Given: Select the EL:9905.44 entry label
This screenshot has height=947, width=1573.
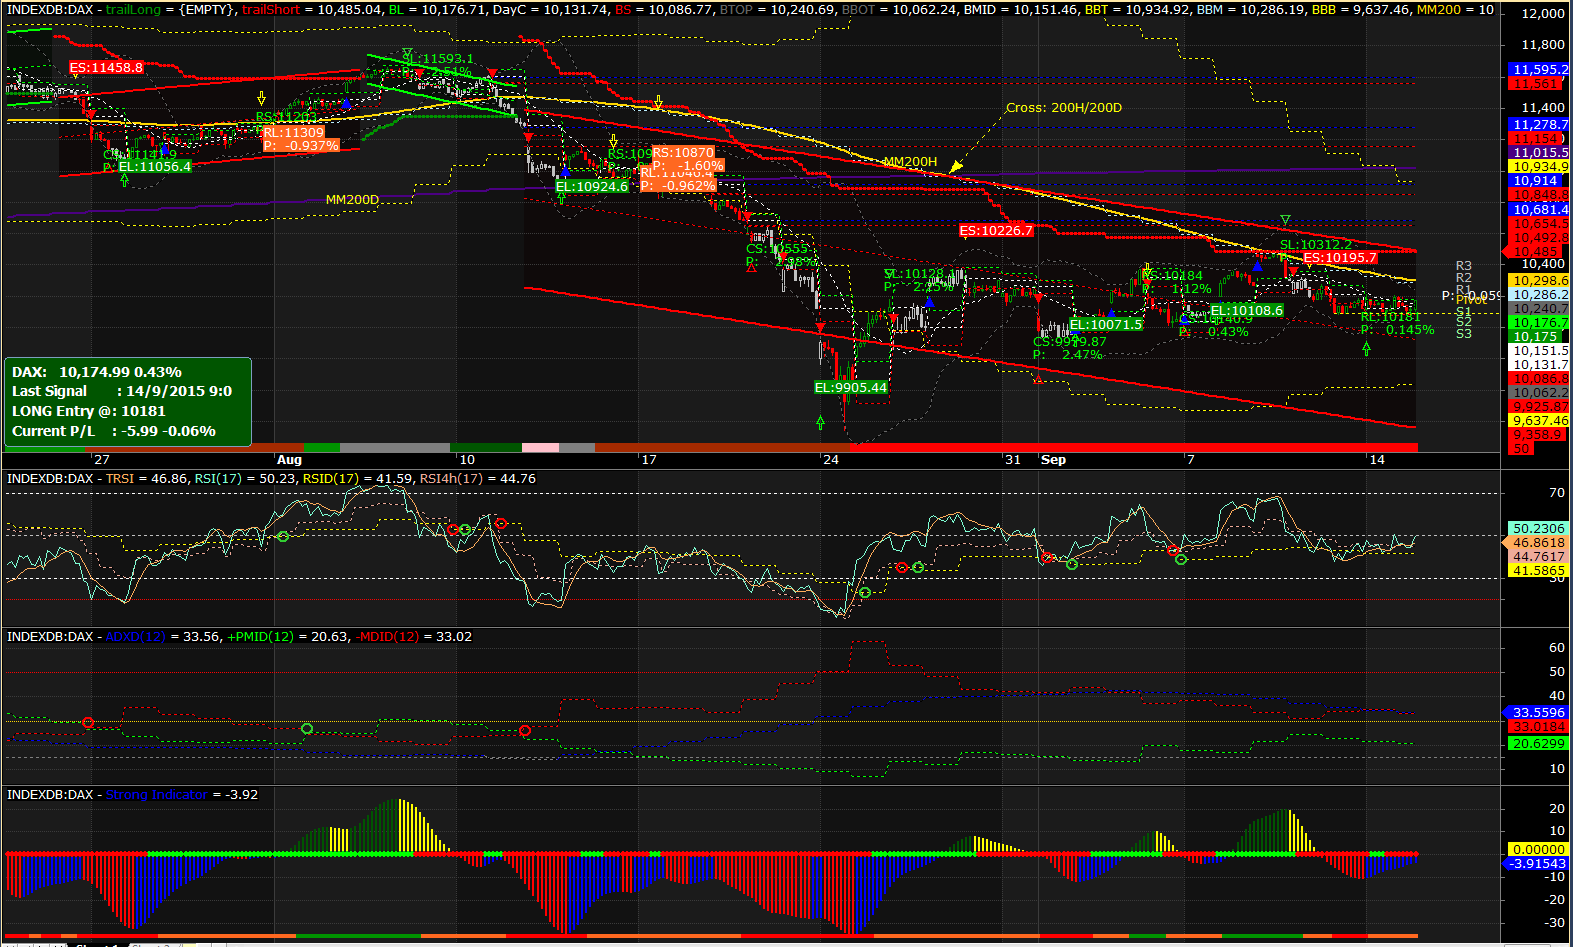Looking at the screenshot, I should point(851,388).
